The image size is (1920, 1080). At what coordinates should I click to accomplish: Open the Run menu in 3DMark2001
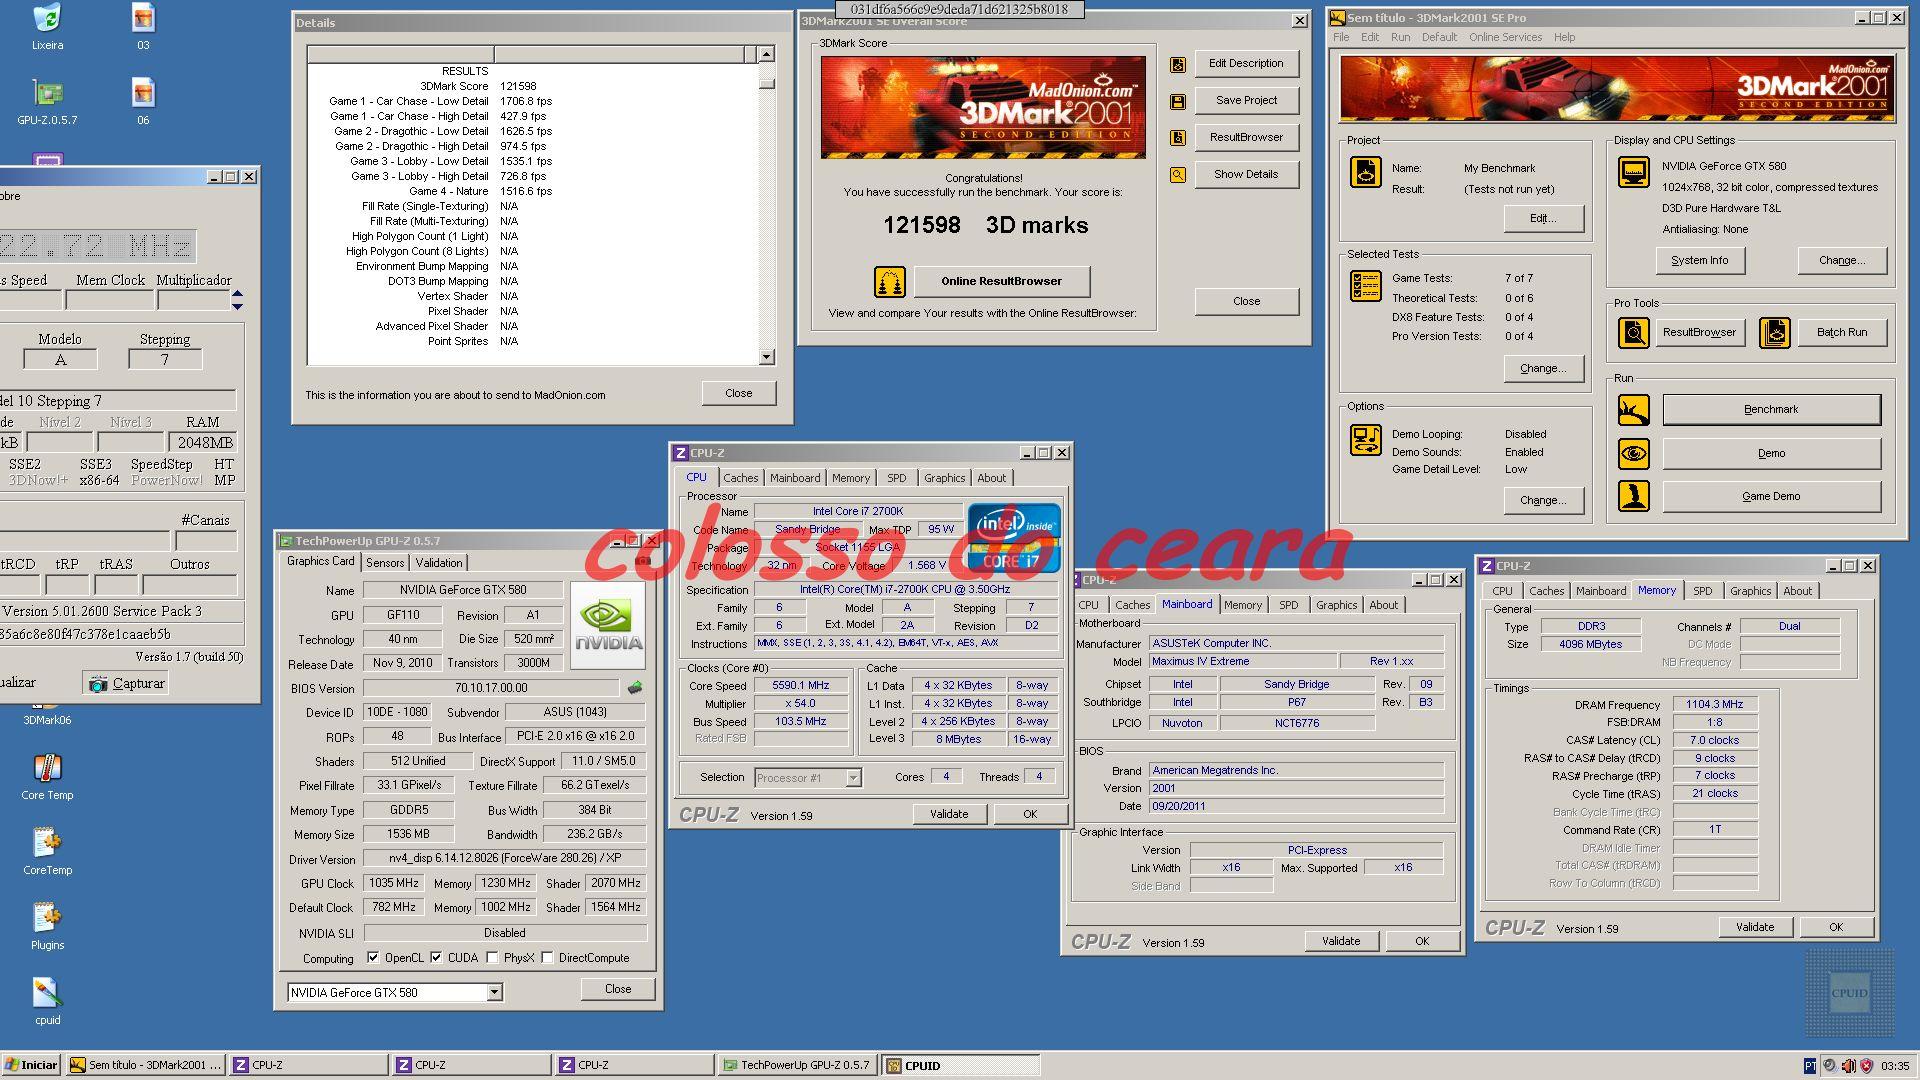[x=1400, y=37]
